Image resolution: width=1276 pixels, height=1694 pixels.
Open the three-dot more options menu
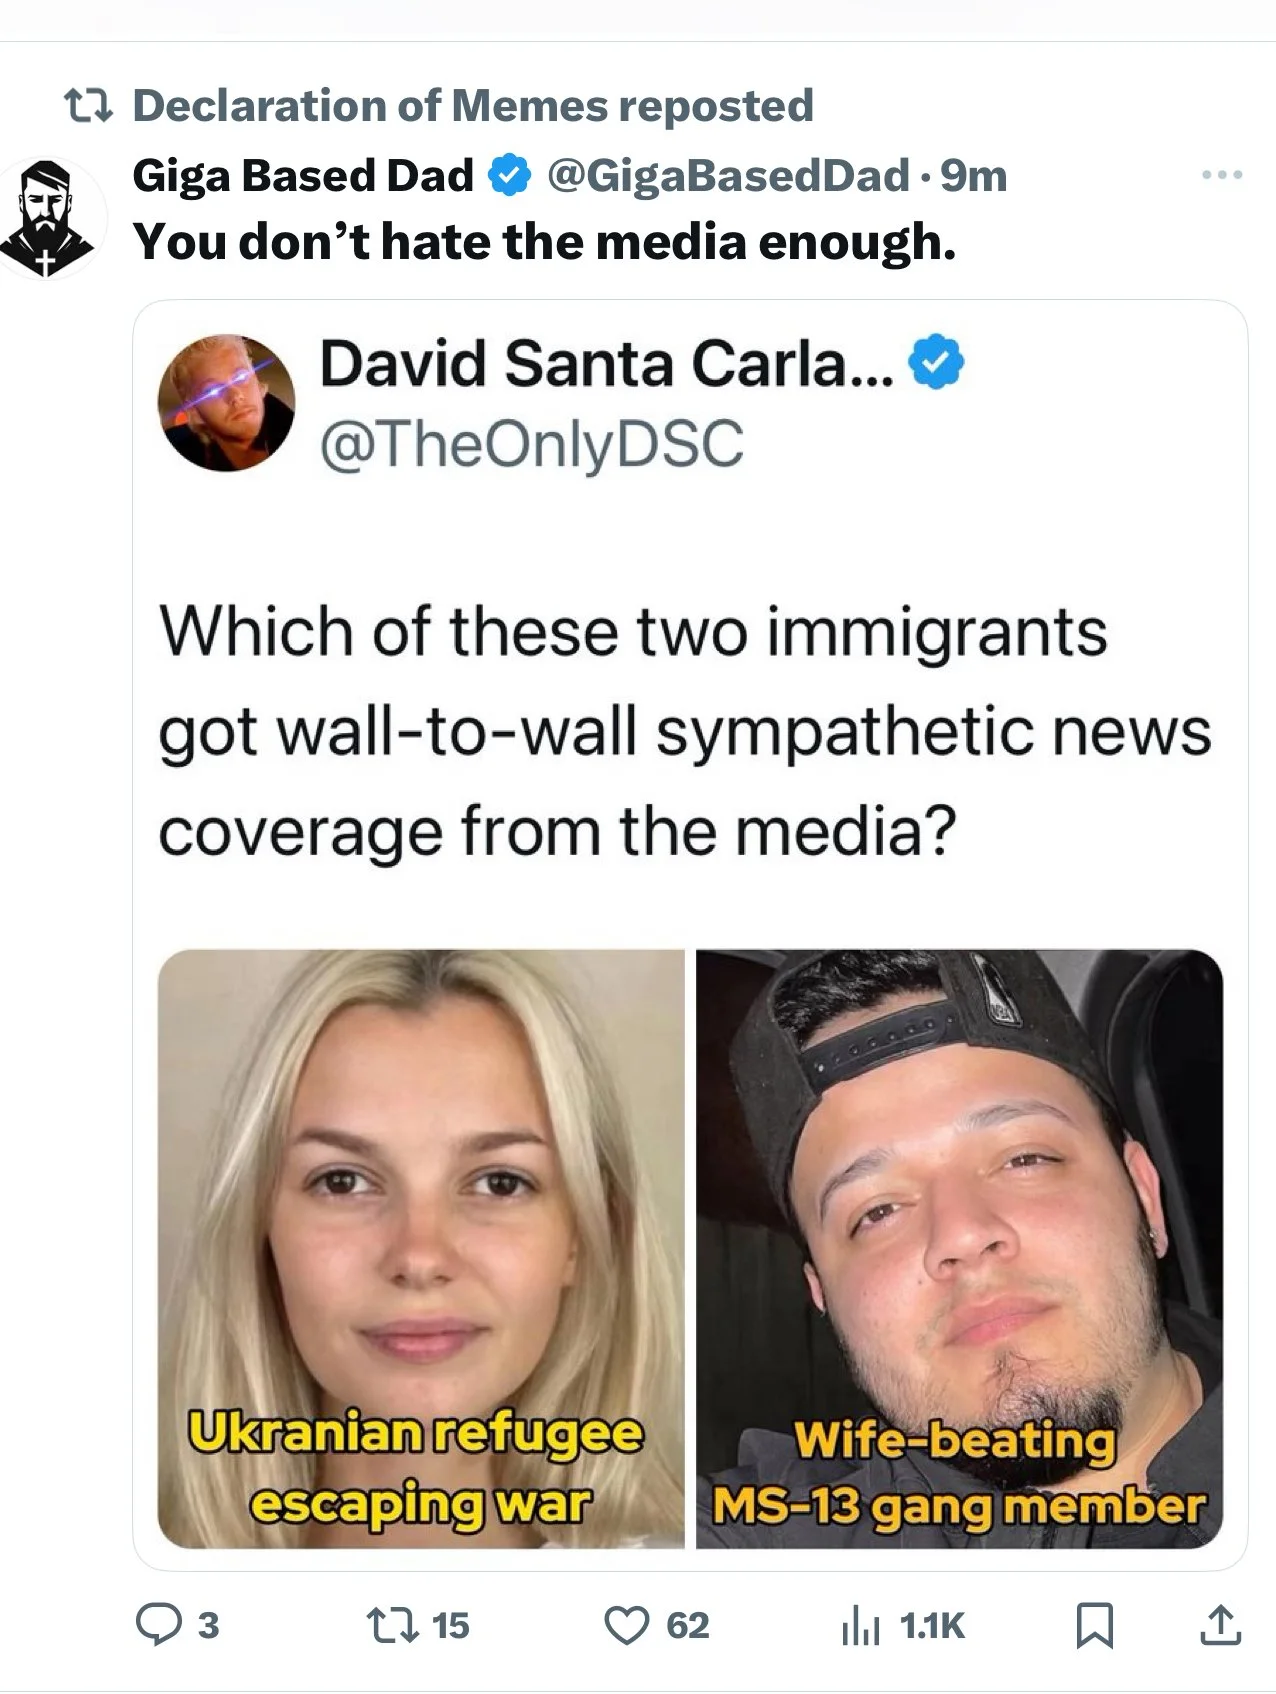pos(1222,175)
